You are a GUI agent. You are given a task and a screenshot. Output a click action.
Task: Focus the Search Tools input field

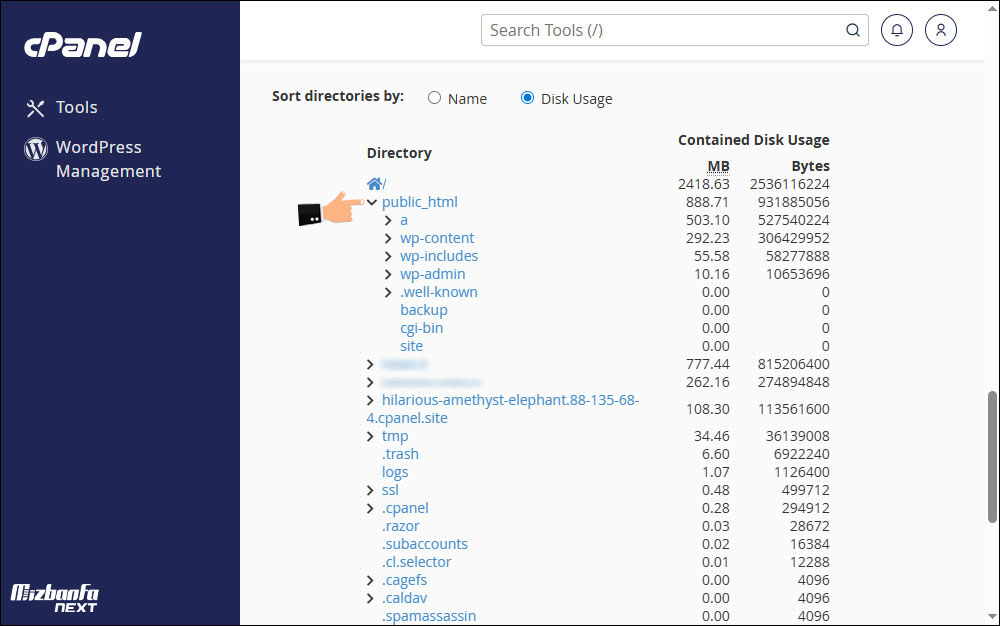(660, 30)
